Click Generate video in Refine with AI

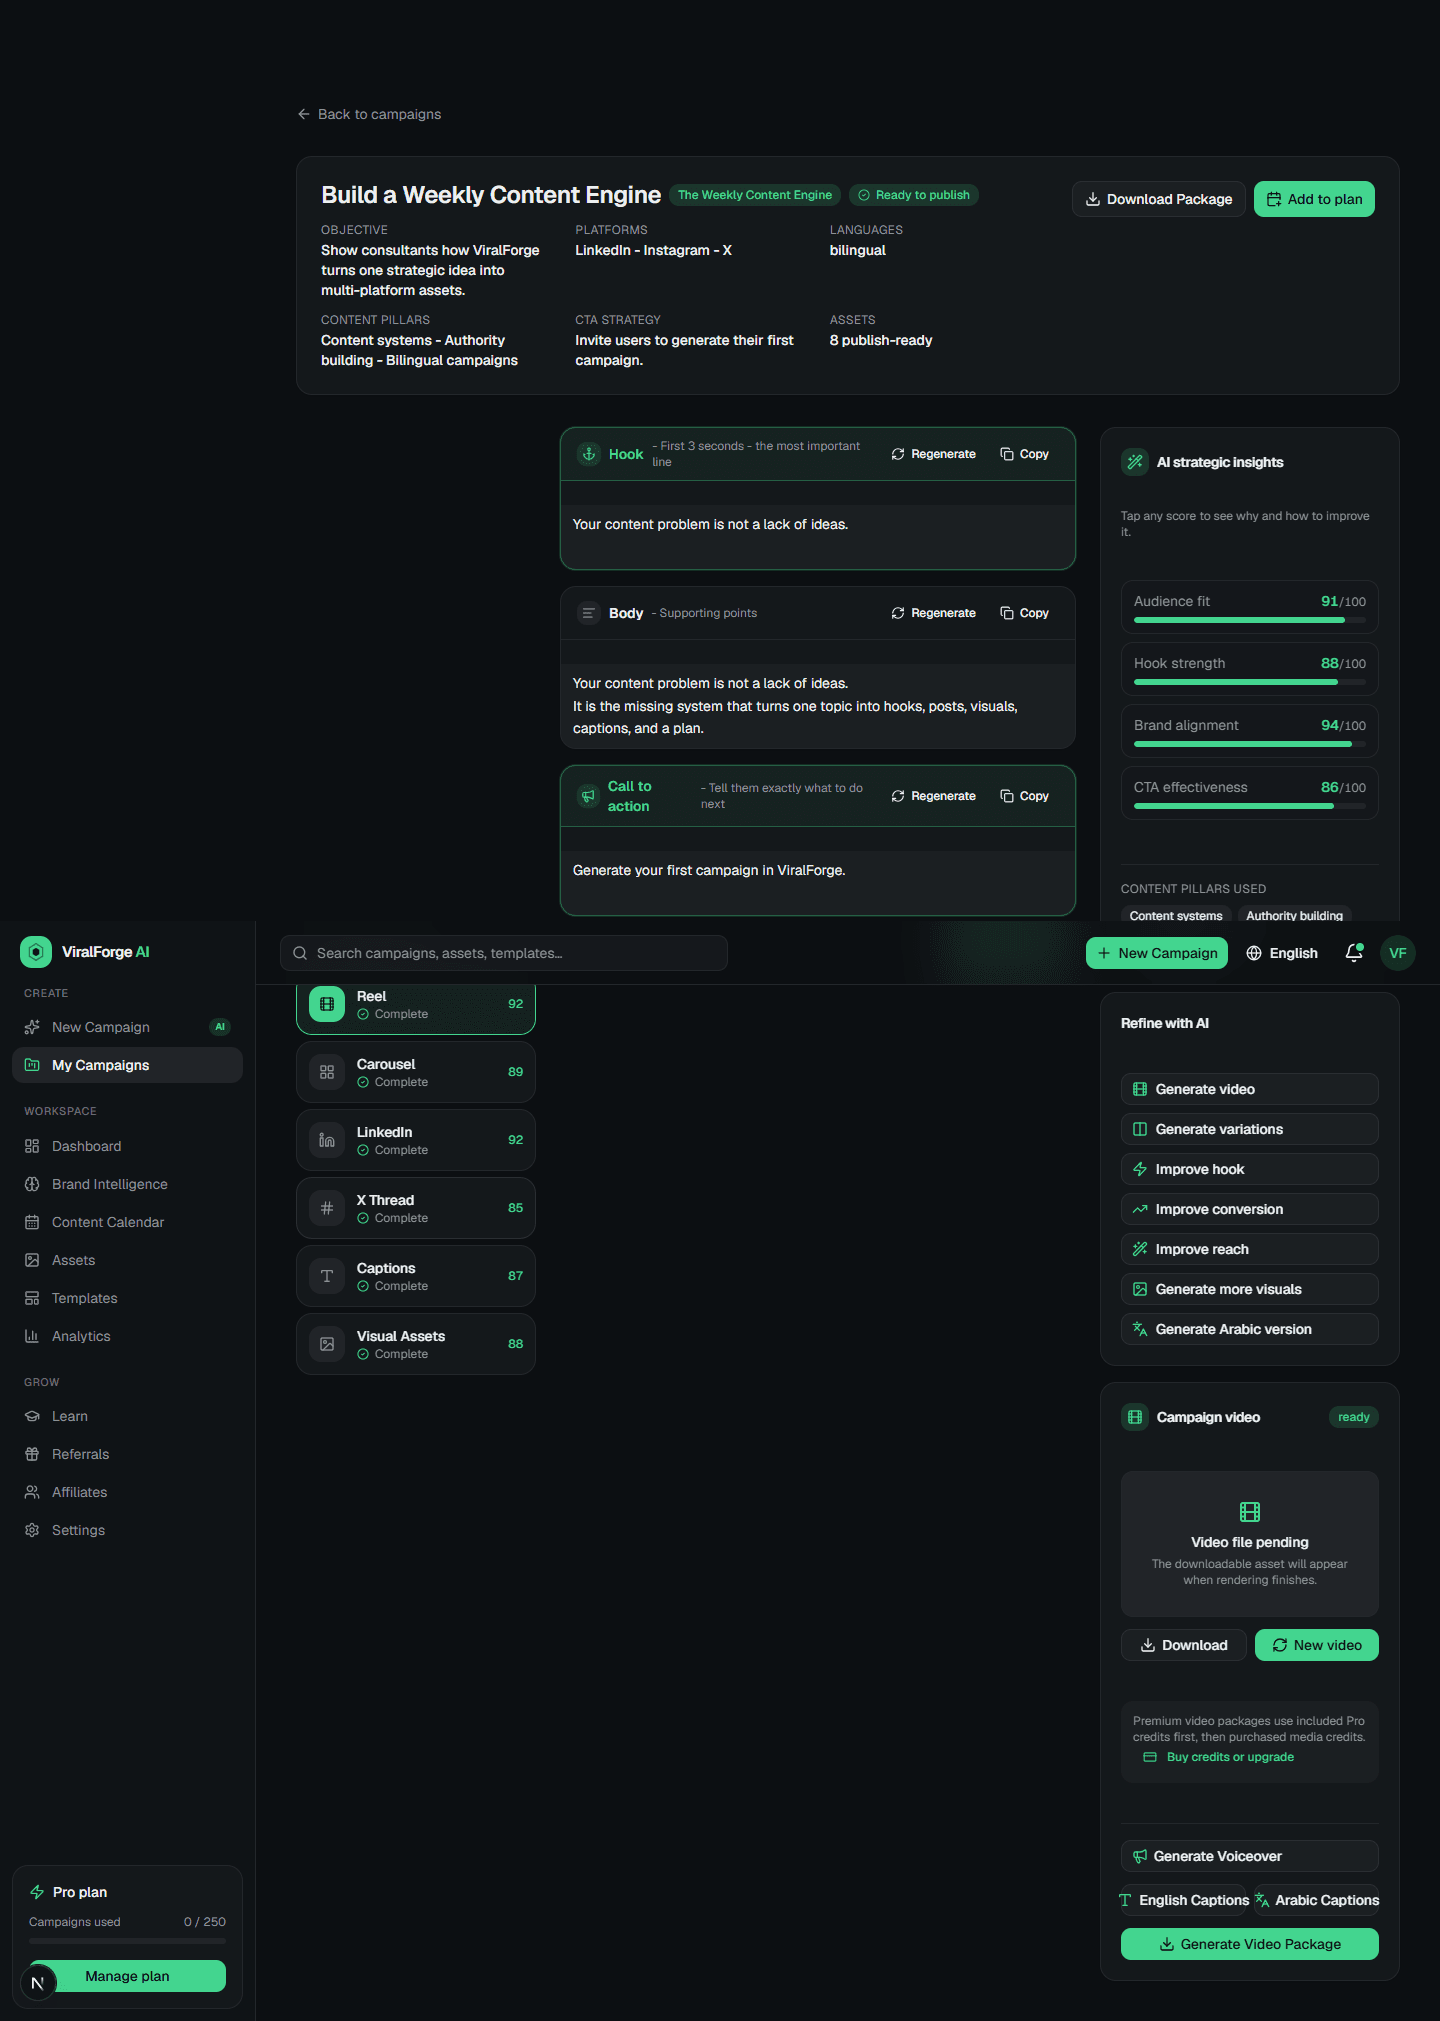point(1250,1089)
